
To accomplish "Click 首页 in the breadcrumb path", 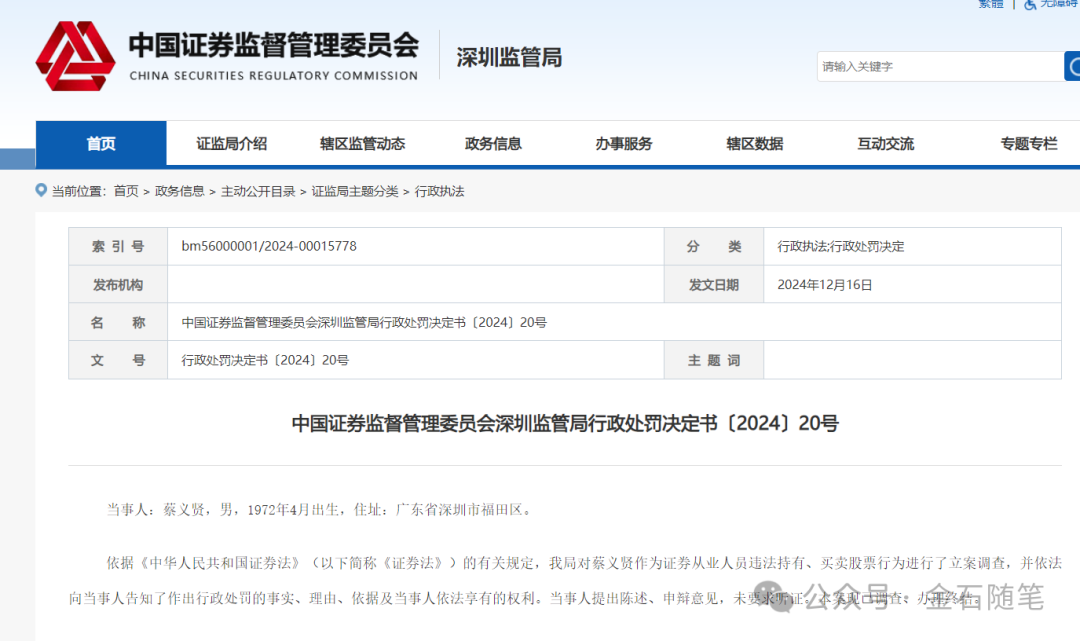I will 126,191.
